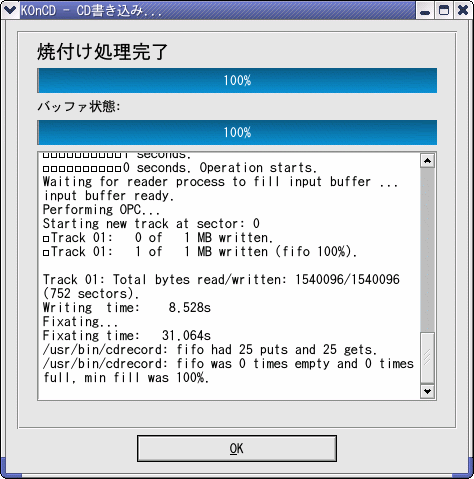Click 'Starting new track at sector: 0' line
474x479 pixels.
tap(151, 224)
